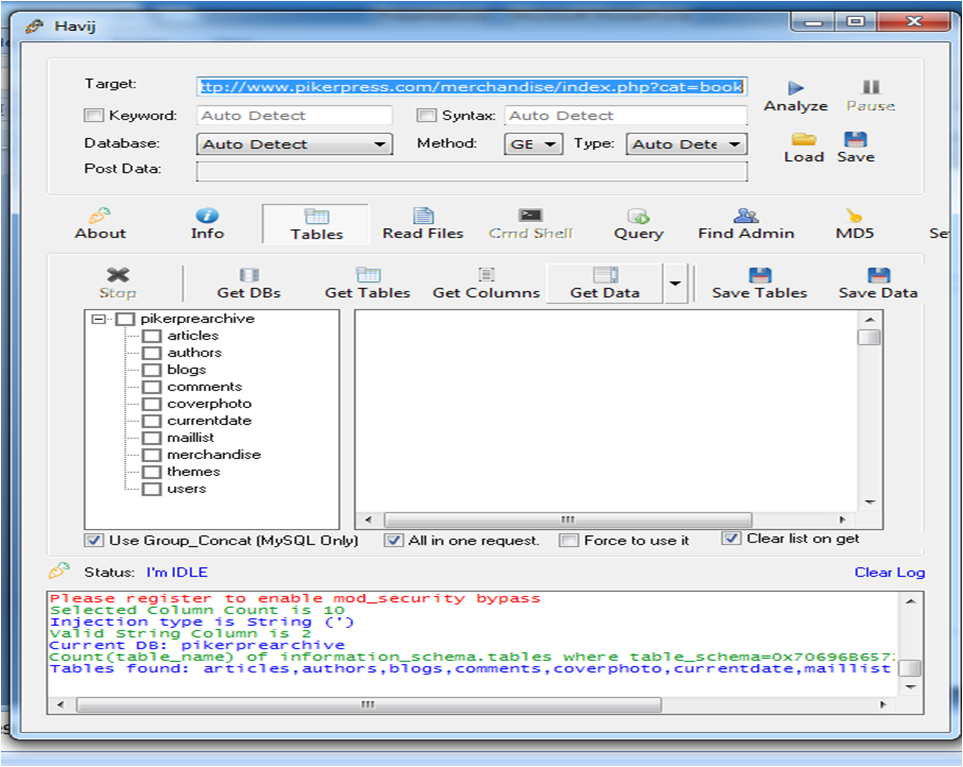Click the Clear Log link
The width and height of the screenshot is (963, 767).
click(889, 572)
